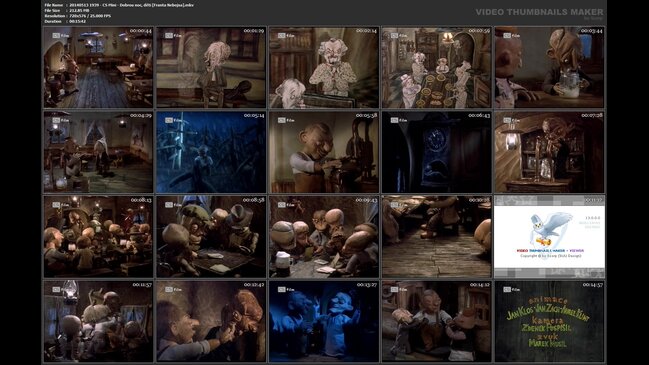Choose the 00:03:44 frame with glass jar
Screen dimensions: 649x365
tap(549, 67)
